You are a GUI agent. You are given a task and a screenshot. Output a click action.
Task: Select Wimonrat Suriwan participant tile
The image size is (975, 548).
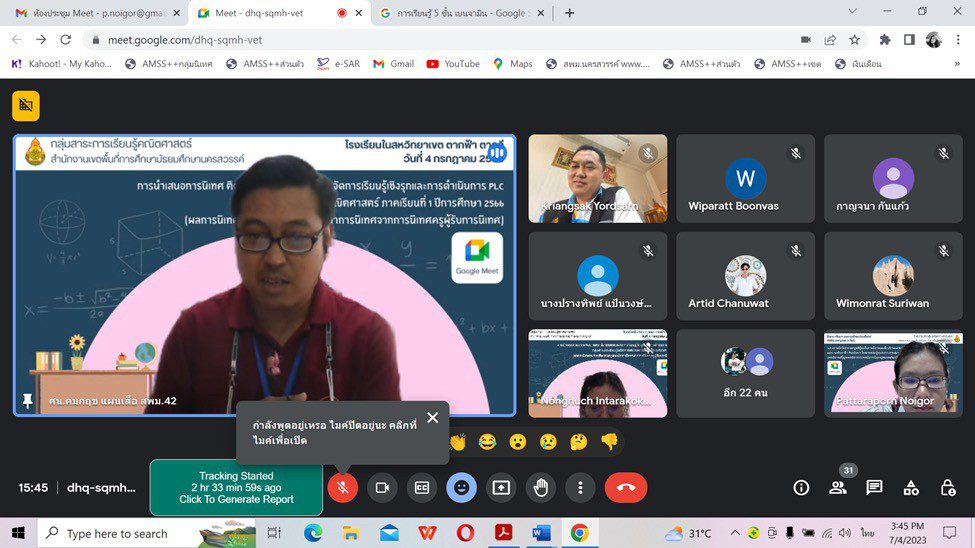(x=893, y=276)
